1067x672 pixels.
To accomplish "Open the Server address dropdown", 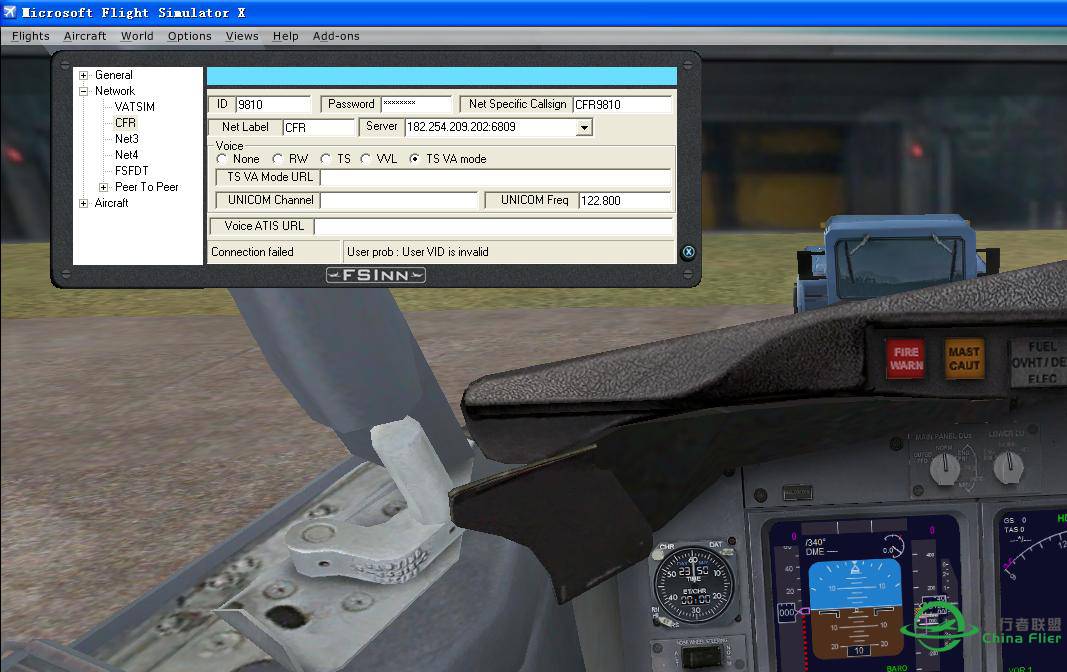I will (584, 127).
